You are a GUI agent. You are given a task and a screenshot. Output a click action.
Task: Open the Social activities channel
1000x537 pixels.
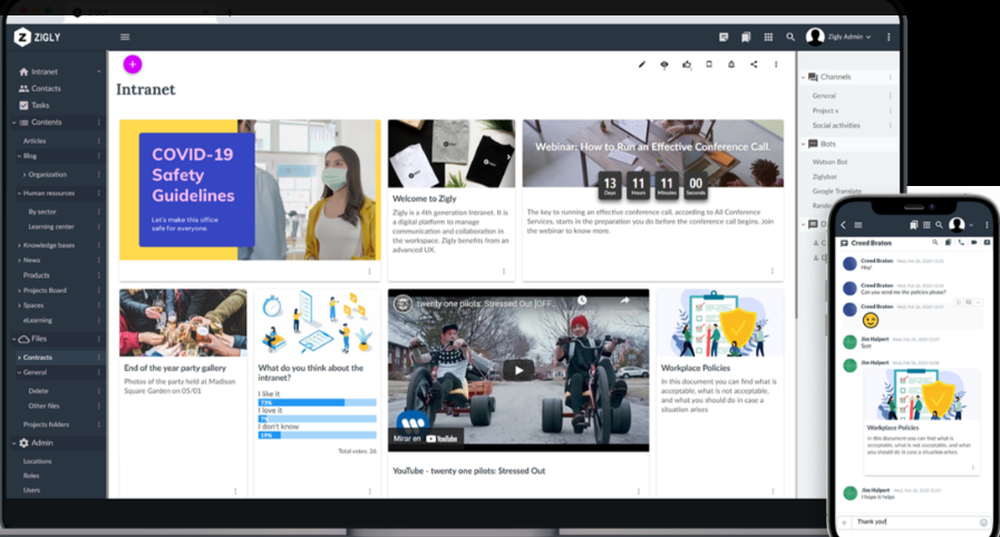(x=836, y=126)
